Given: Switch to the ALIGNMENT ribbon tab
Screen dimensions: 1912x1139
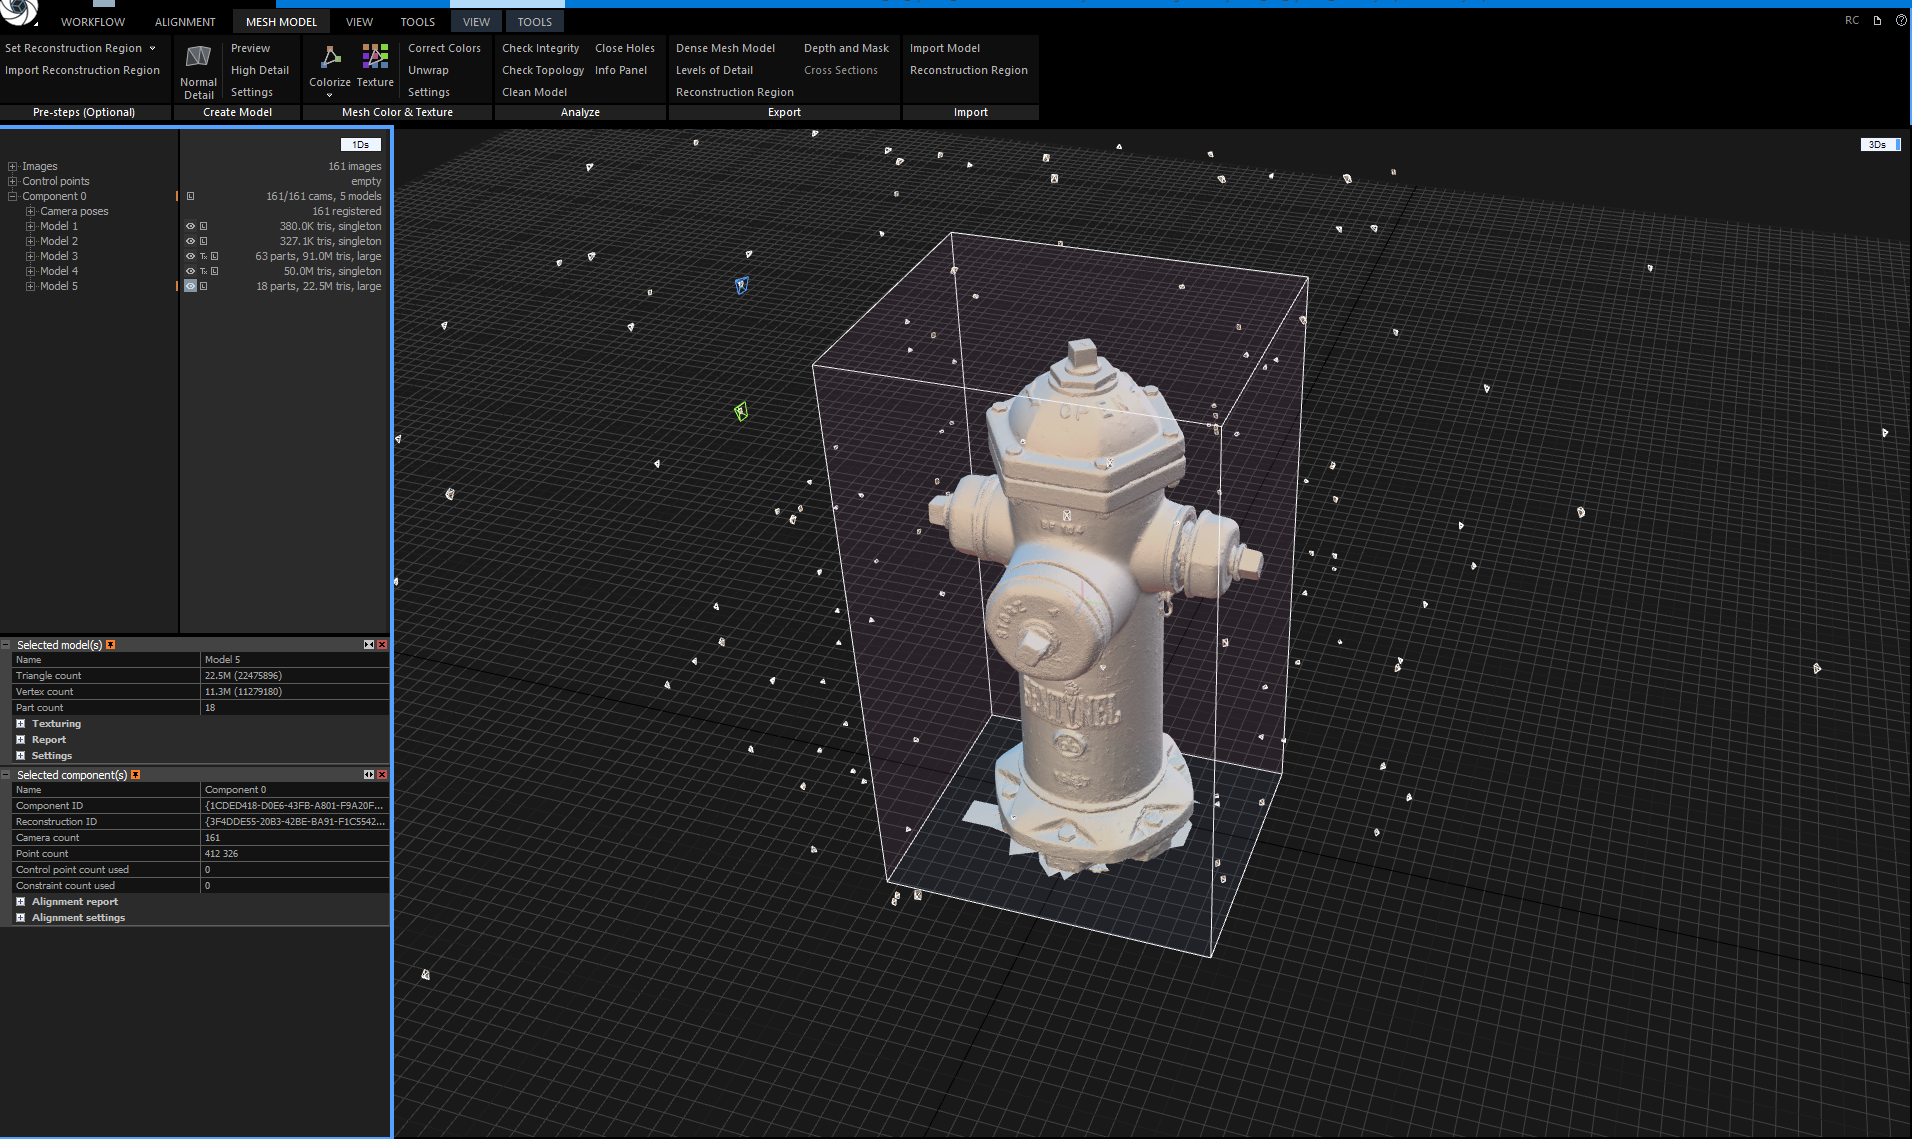Looking at the screenshot, I should (x=185, y=22).
